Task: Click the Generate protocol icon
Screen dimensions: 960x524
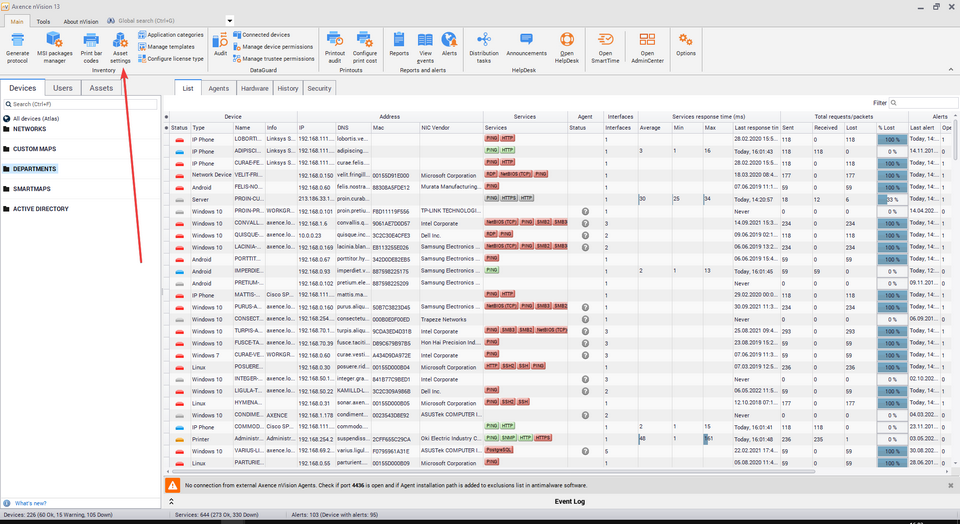Action: (17, 45)
